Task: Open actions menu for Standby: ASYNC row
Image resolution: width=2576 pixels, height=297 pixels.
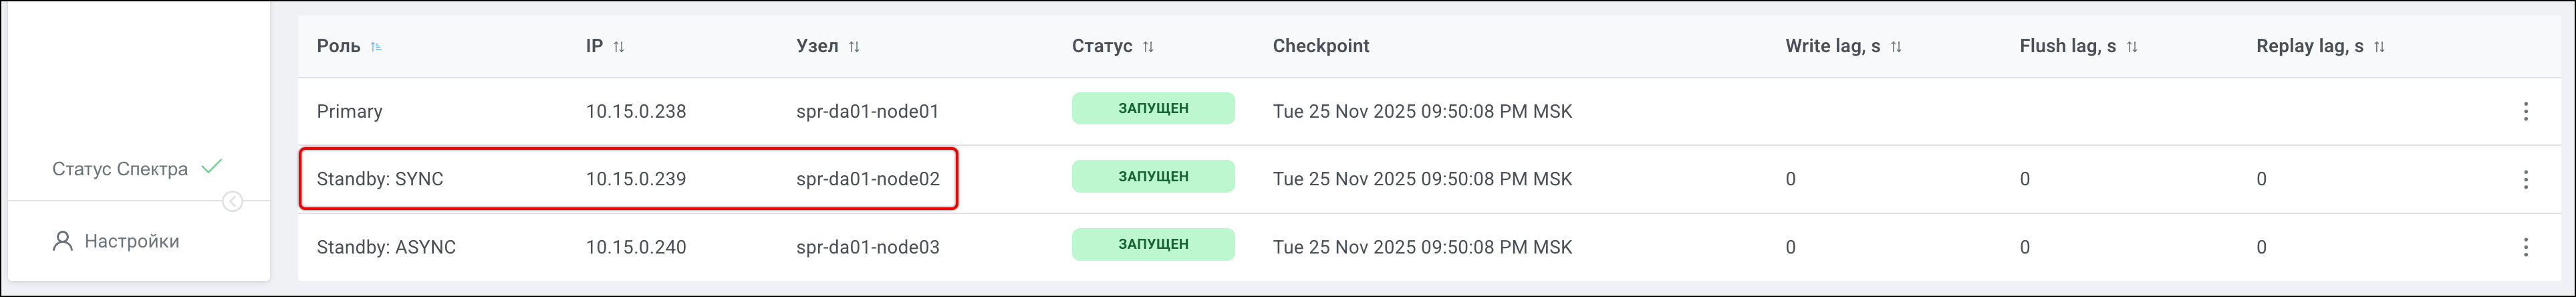Action: point(2525,247)
